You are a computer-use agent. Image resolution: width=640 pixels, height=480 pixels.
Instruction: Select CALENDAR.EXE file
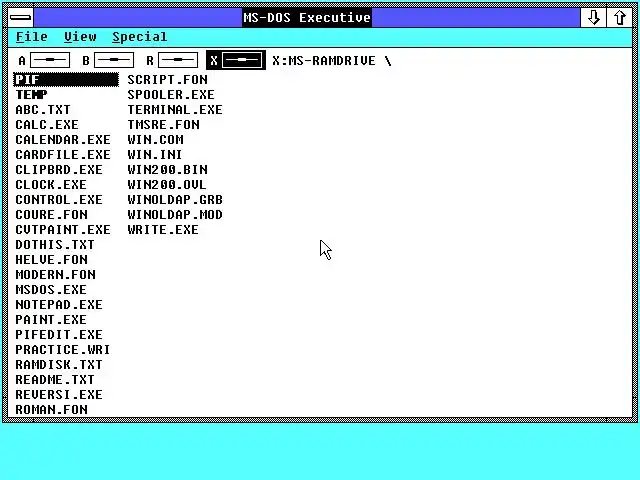point(63,140)
